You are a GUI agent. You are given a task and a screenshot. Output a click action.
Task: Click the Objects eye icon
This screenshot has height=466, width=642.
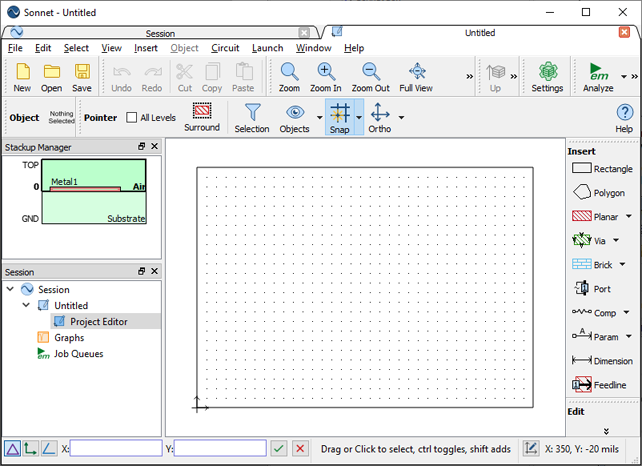(x=294, y=118)
